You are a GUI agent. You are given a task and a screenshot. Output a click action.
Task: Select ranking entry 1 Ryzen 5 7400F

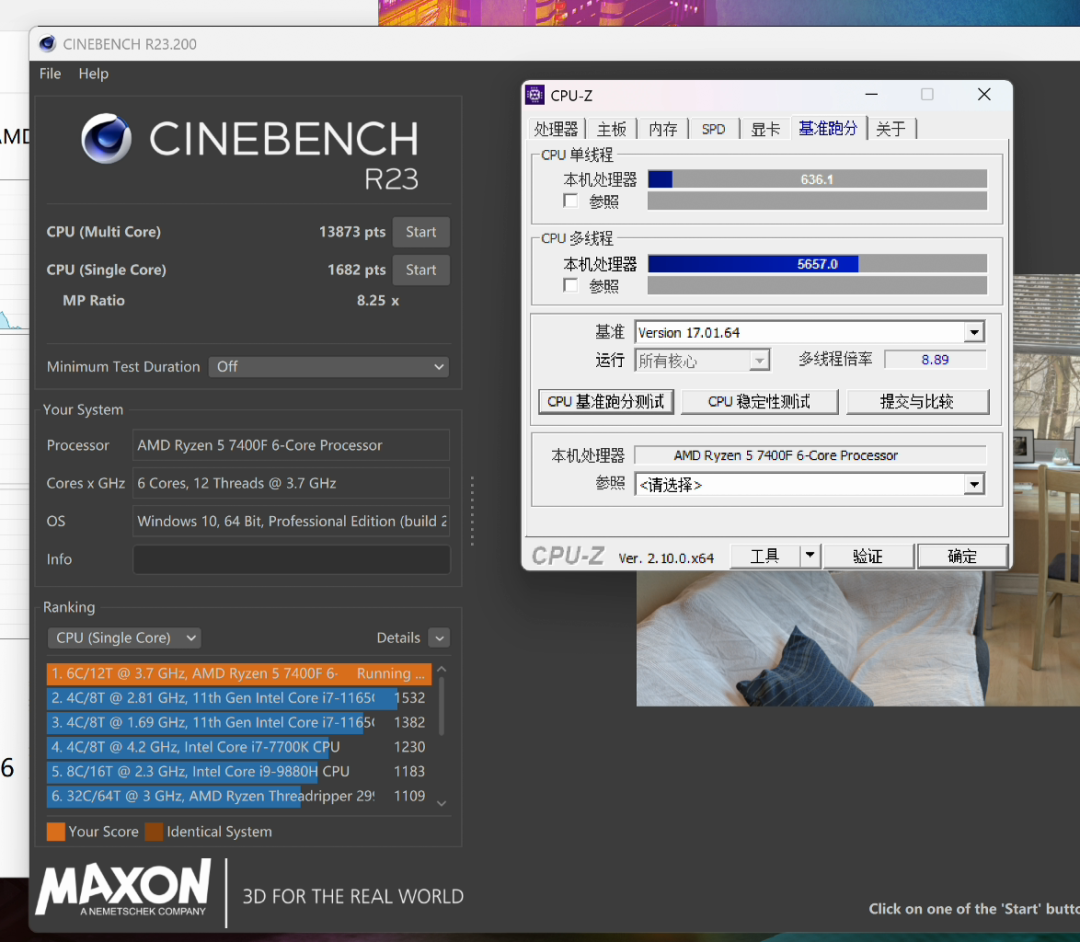239,673
